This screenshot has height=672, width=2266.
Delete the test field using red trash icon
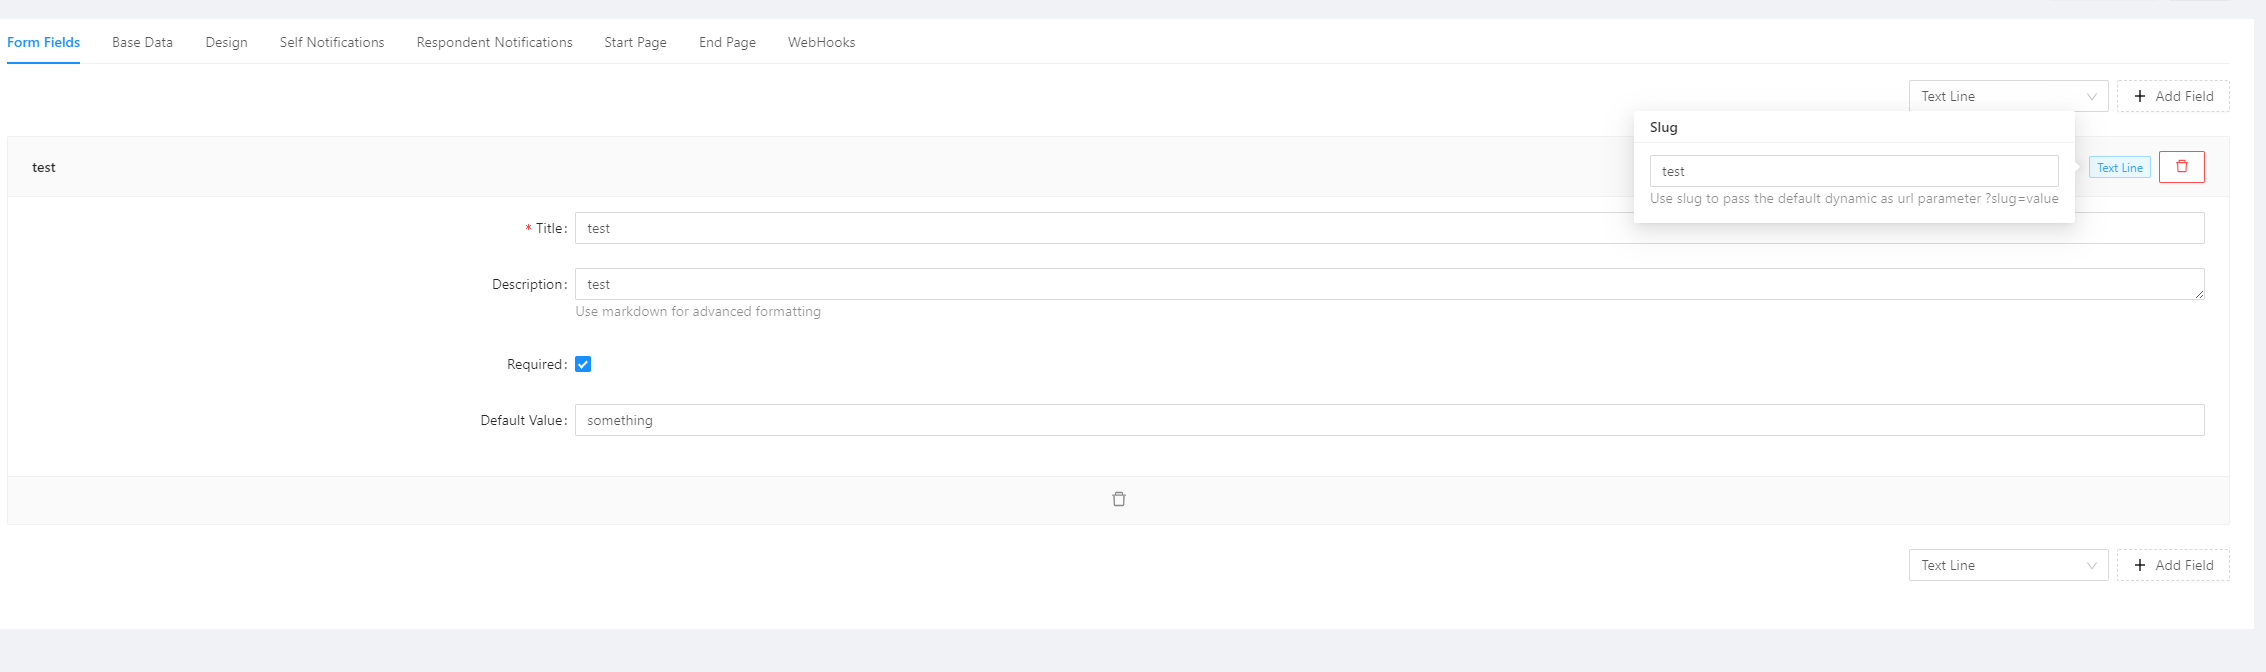2182,167
